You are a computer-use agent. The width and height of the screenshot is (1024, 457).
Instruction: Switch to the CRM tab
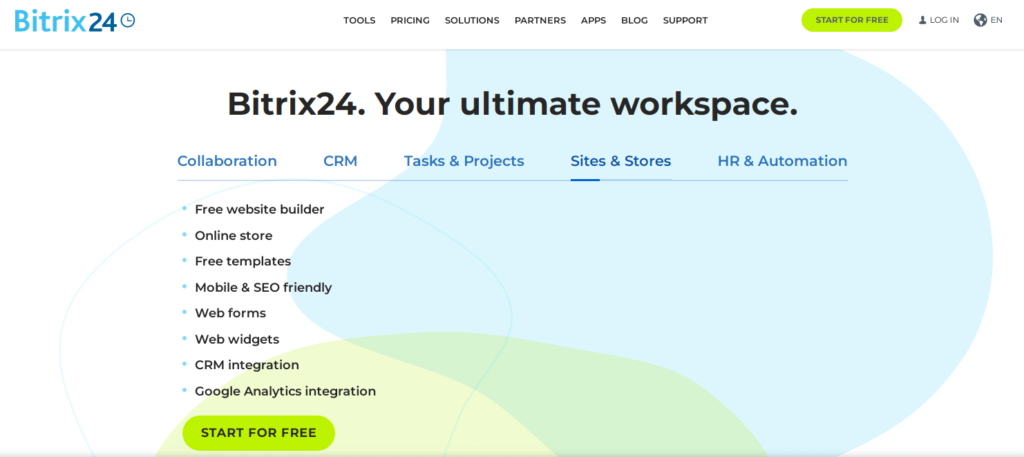tap(340, 161)
